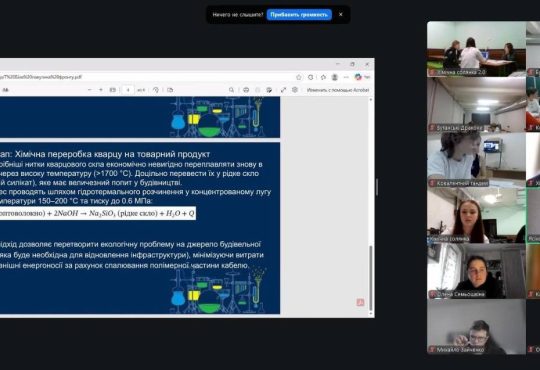Click the fit-to-page icon in PDF toolbar
Screen dimensions: 540x370
tap(113, 90)
